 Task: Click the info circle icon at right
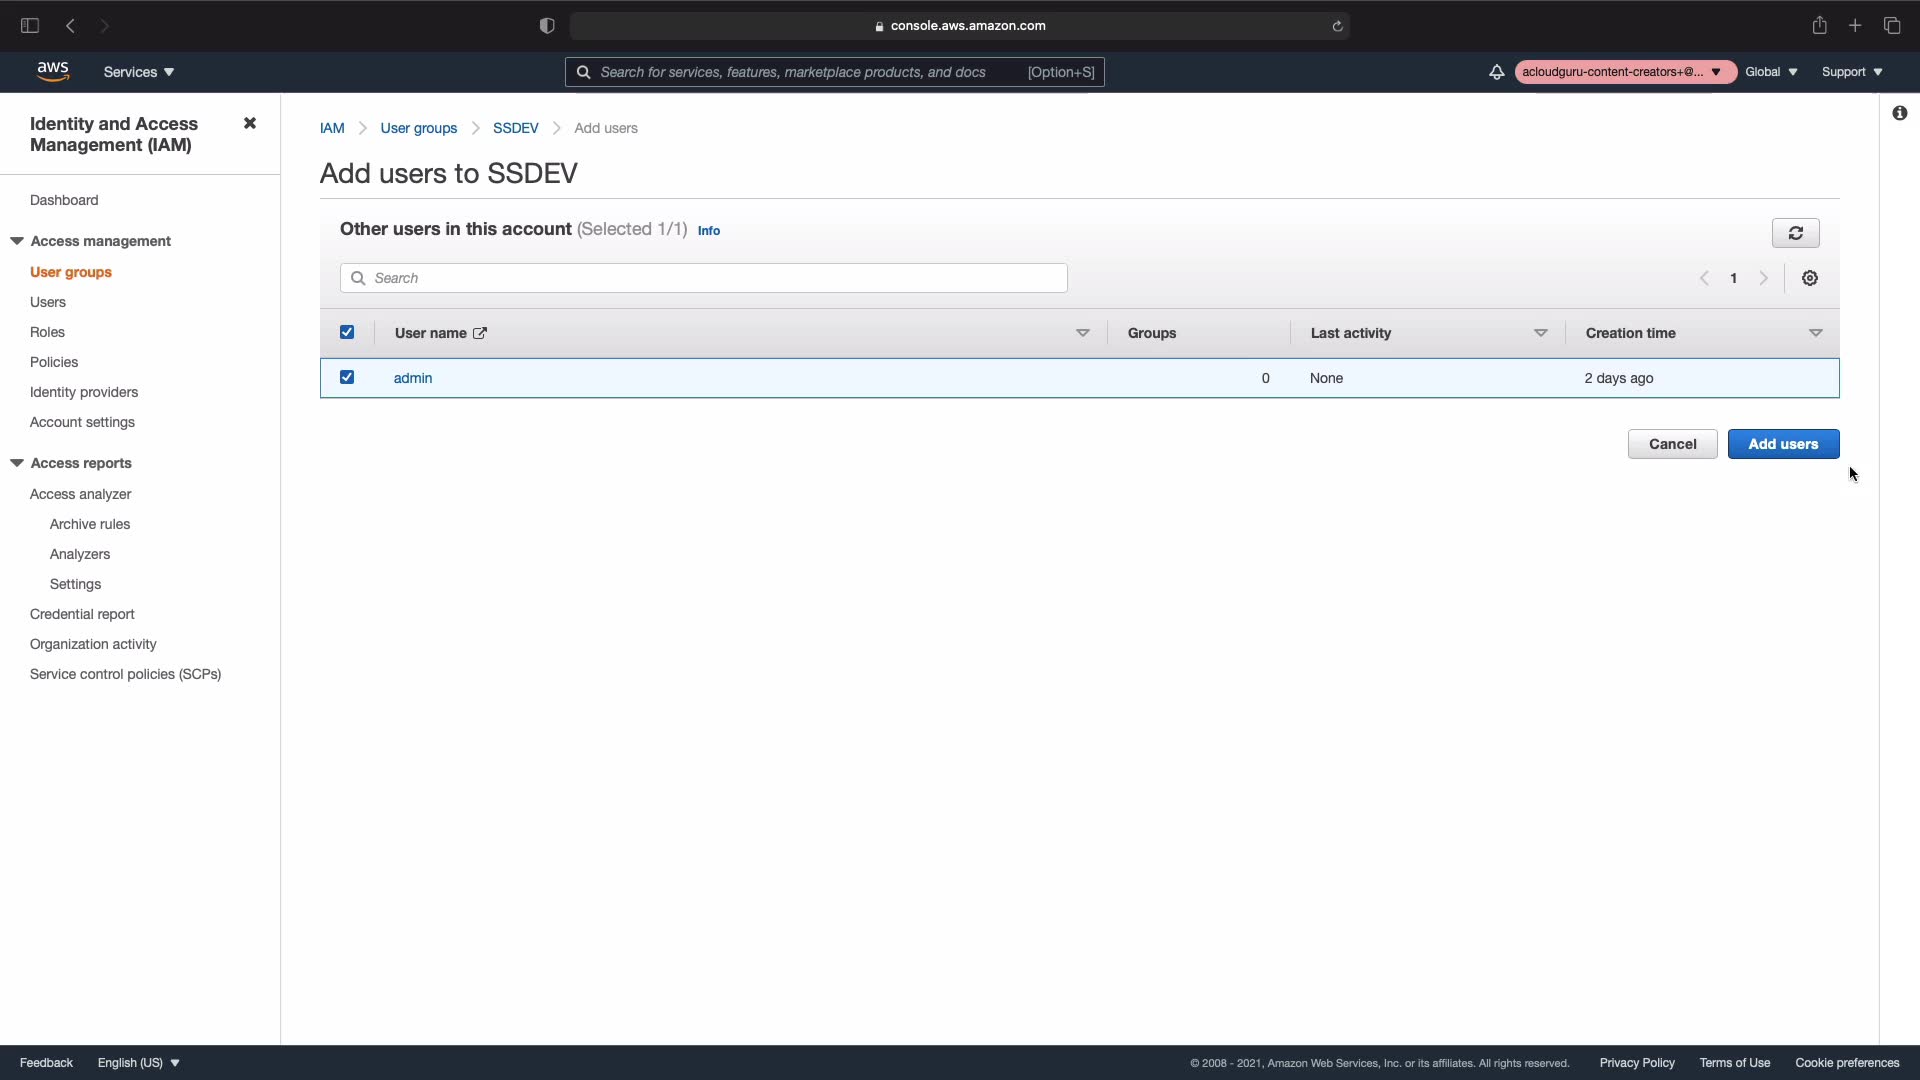coord(1899,113)
